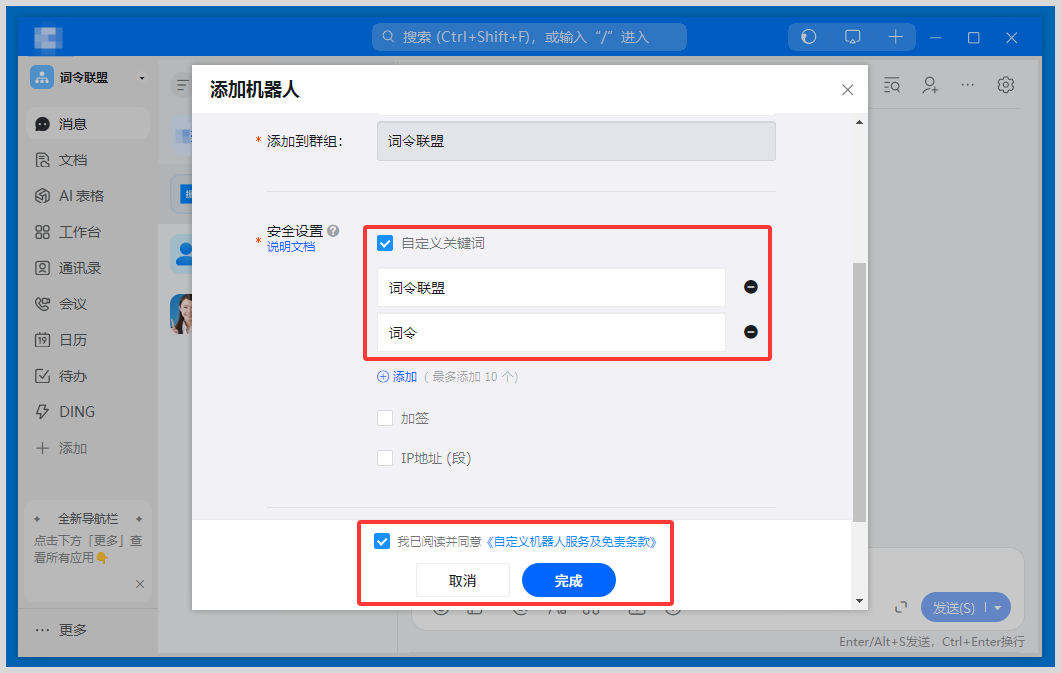The height and width of the screenshot is (673, 1061).
Task: Uncheck the 自定义关键词 checkbox
Action: [x=385, y=243]
